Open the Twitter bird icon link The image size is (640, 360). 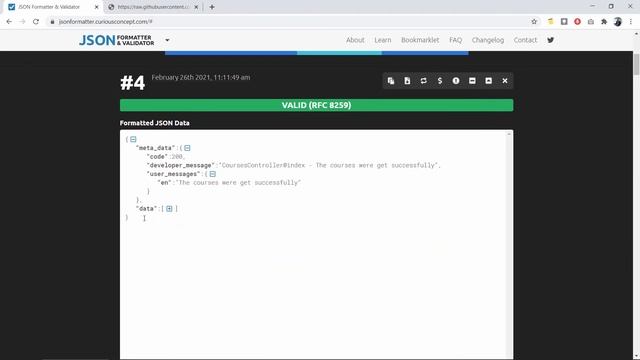click(551, 40)
